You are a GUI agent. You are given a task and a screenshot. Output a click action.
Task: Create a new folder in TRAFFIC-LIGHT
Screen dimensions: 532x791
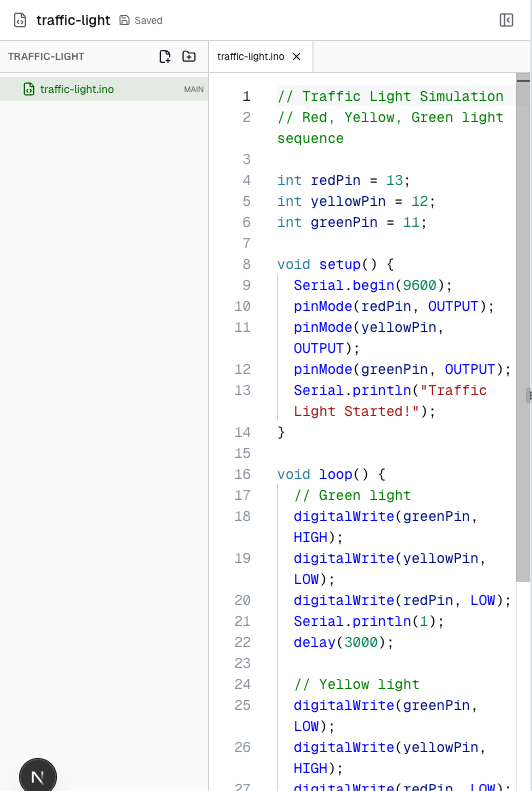[189, 56]
